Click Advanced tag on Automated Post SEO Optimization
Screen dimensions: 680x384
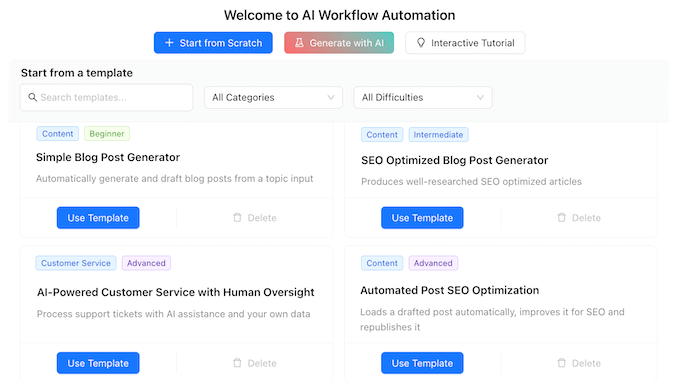(433, 263)
